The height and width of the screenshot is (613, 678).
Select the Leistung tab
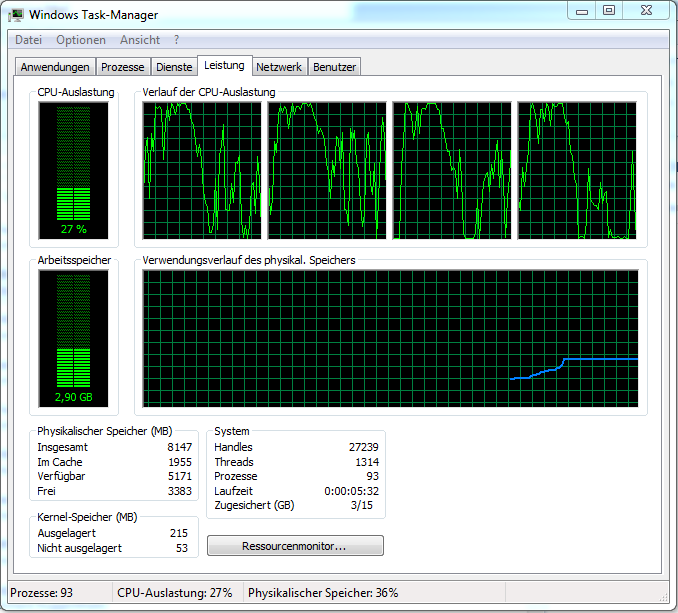coord(224,65)
